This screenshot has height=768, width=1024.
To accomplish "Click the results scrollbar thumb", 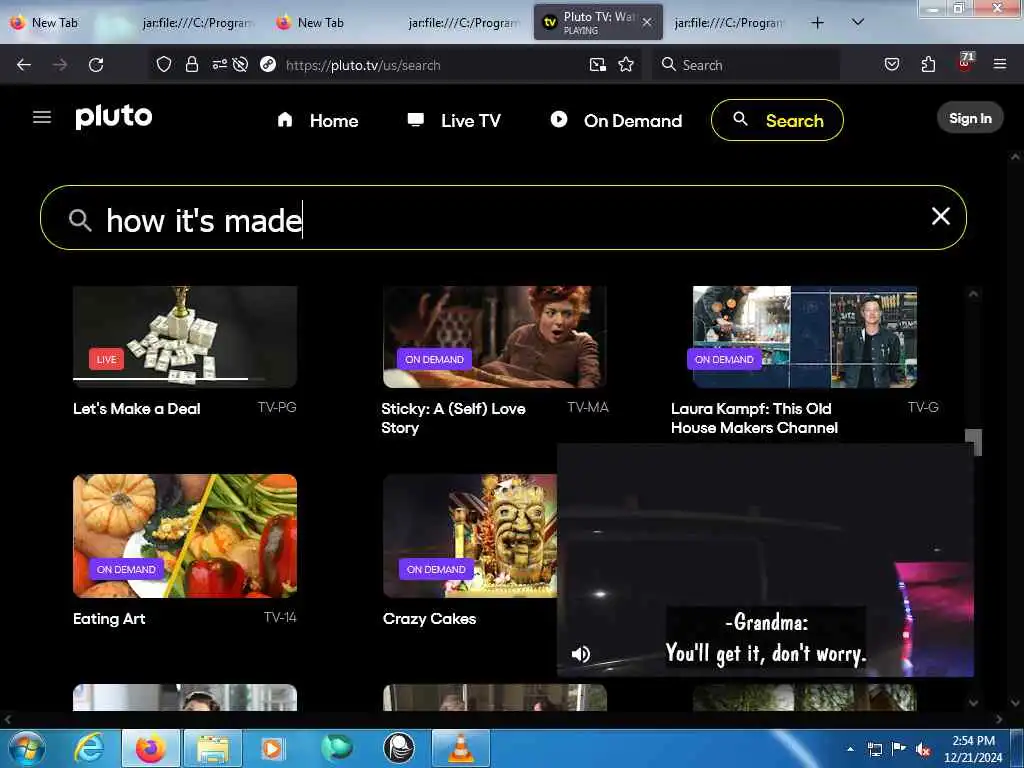I will [x=973, y=442].
